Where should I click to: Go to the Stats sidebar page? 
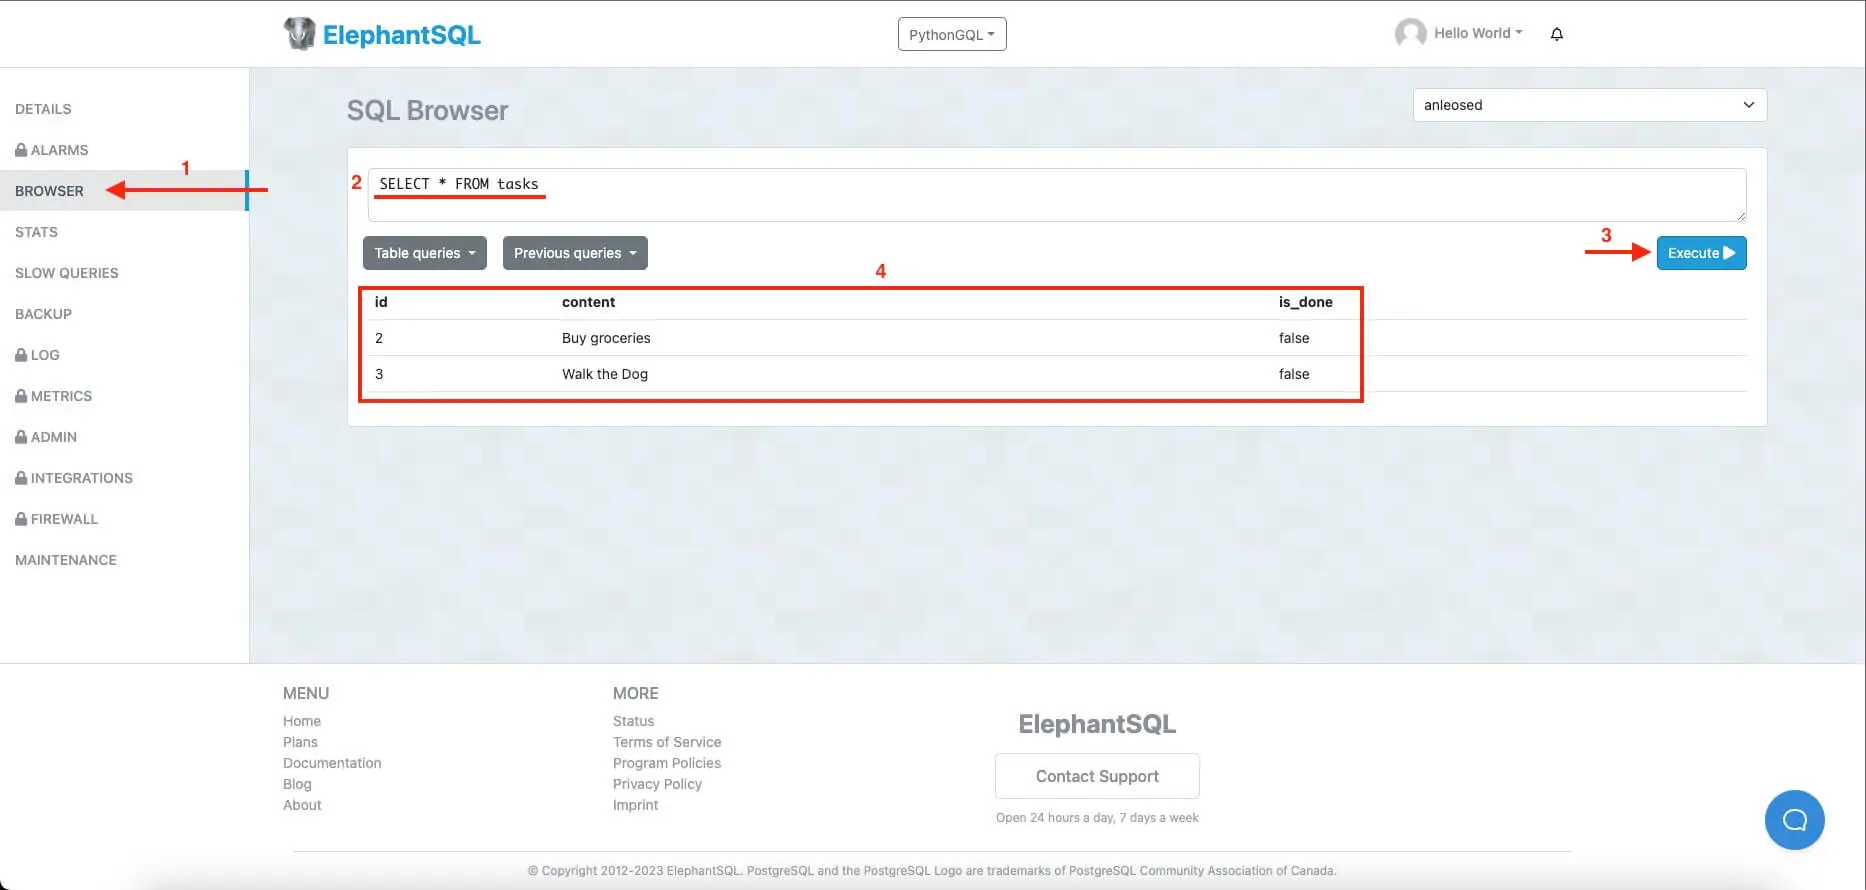[x=36, y=232]
